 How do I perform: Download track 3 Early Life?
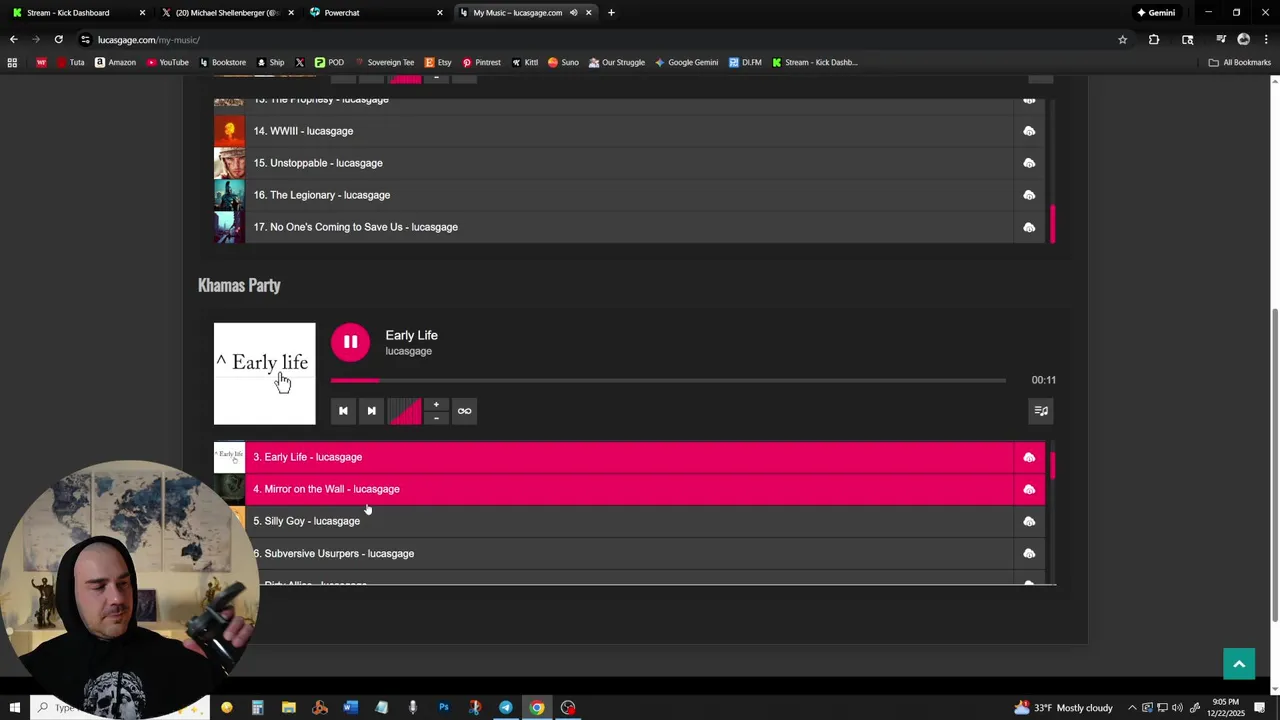click(1029, 457)
